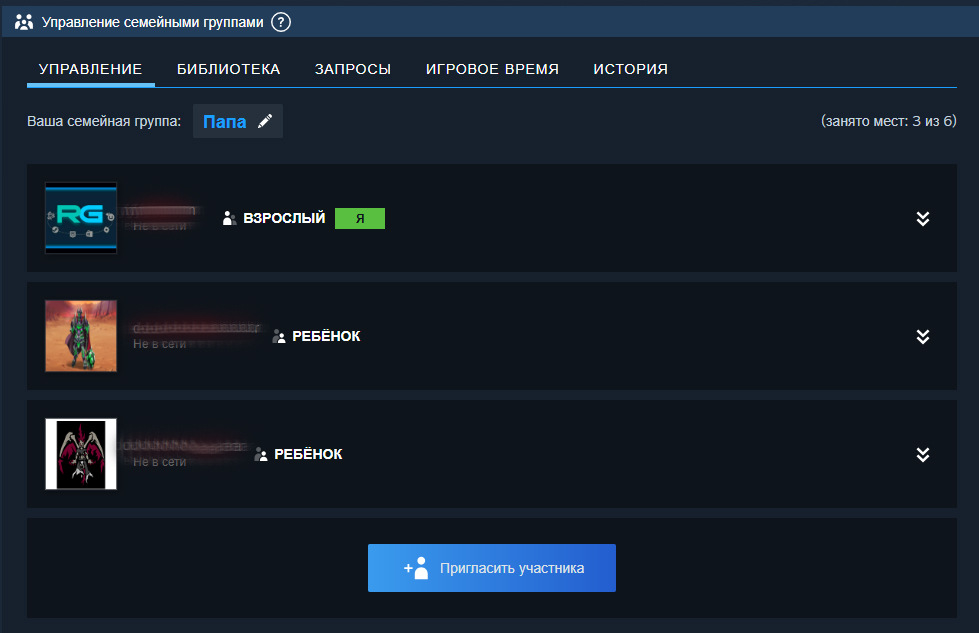Image resolution: width=979 pixels, height=633 pixels.
Task: View the ИСТОРИЯ tab
Action: tap(630, 69)
